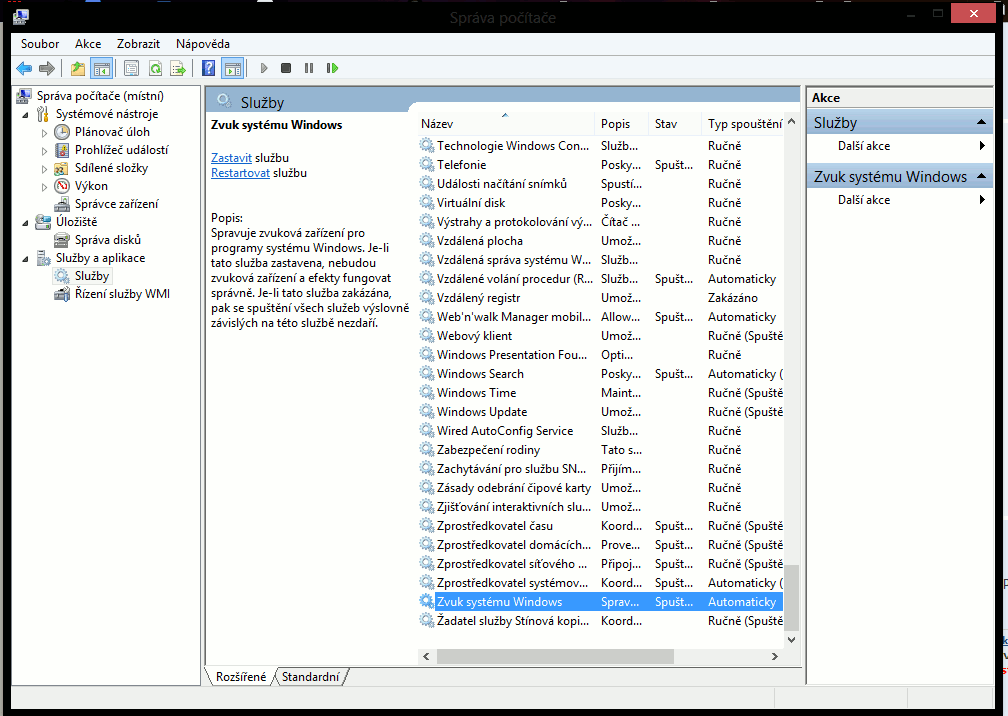Toggle the Action pane show/hide toolbar button
The image size is (1008, 716).
[232, 68]
